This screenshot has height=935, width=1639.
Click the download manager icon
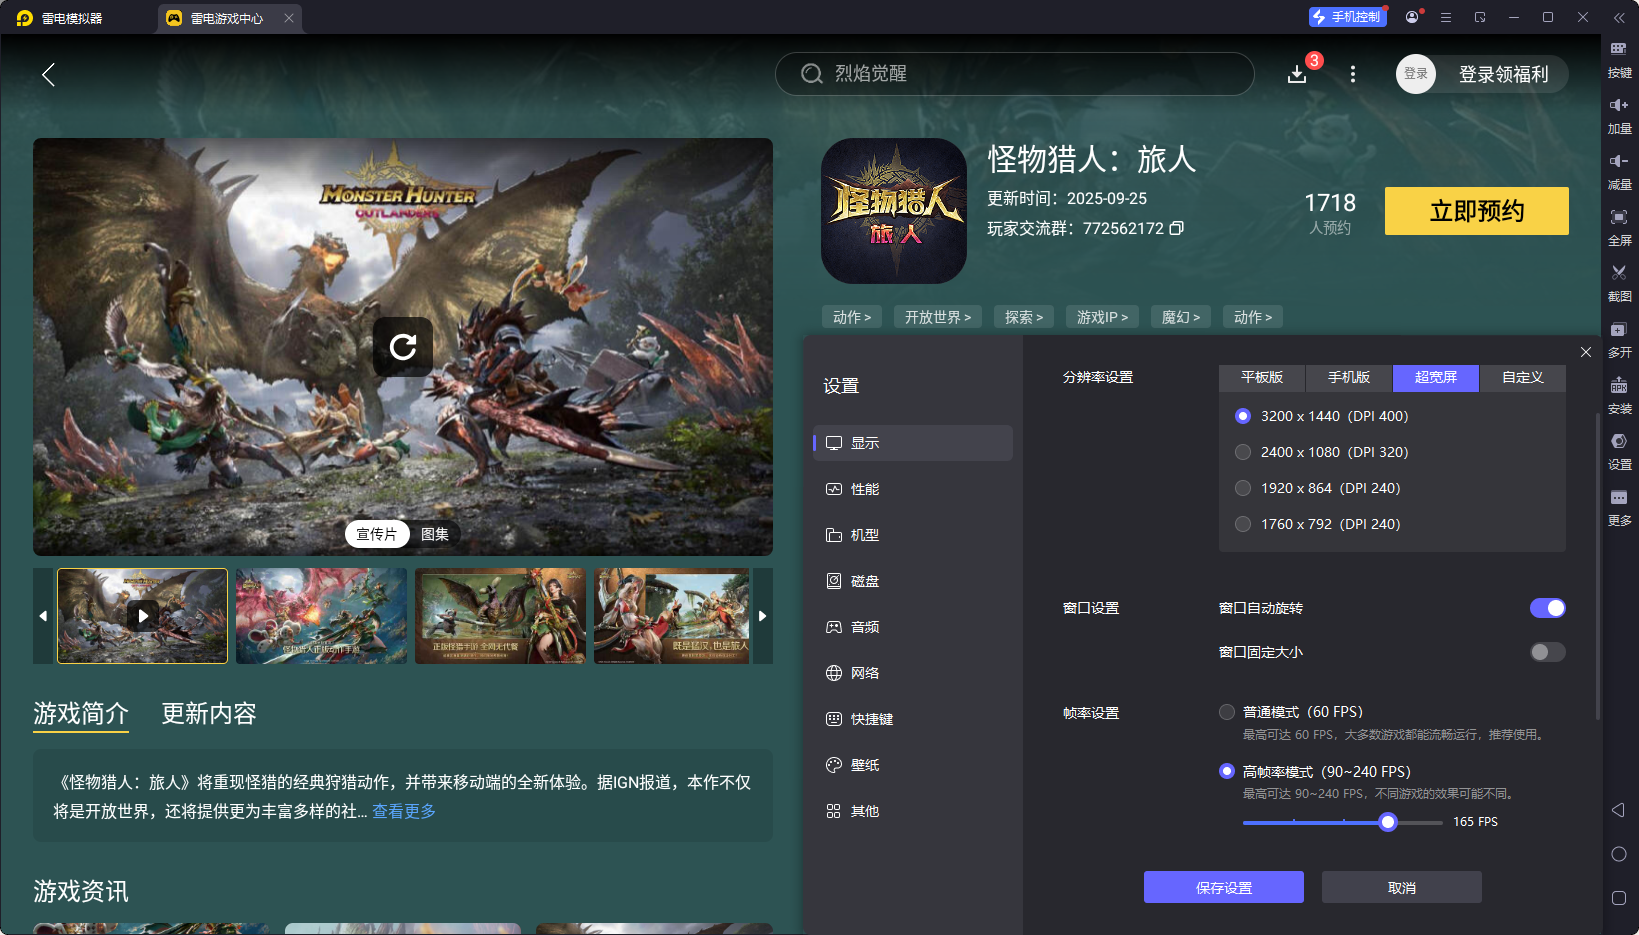1297,74
